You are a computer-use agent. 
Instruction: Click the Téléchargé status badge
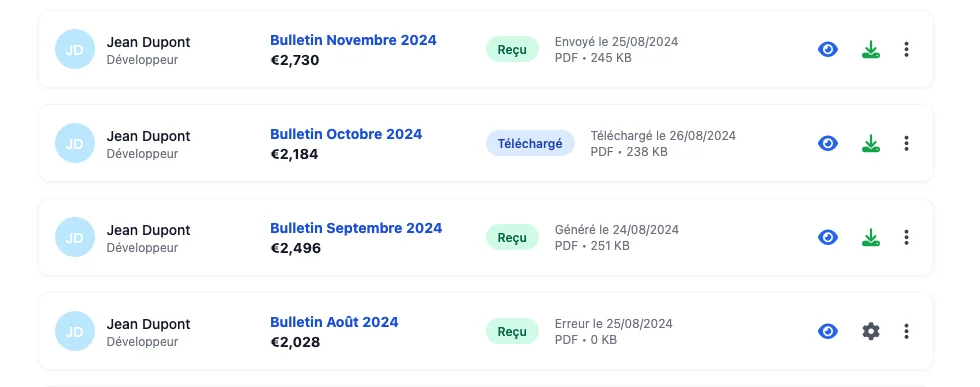pyautogui.click(x=530, y=143)
